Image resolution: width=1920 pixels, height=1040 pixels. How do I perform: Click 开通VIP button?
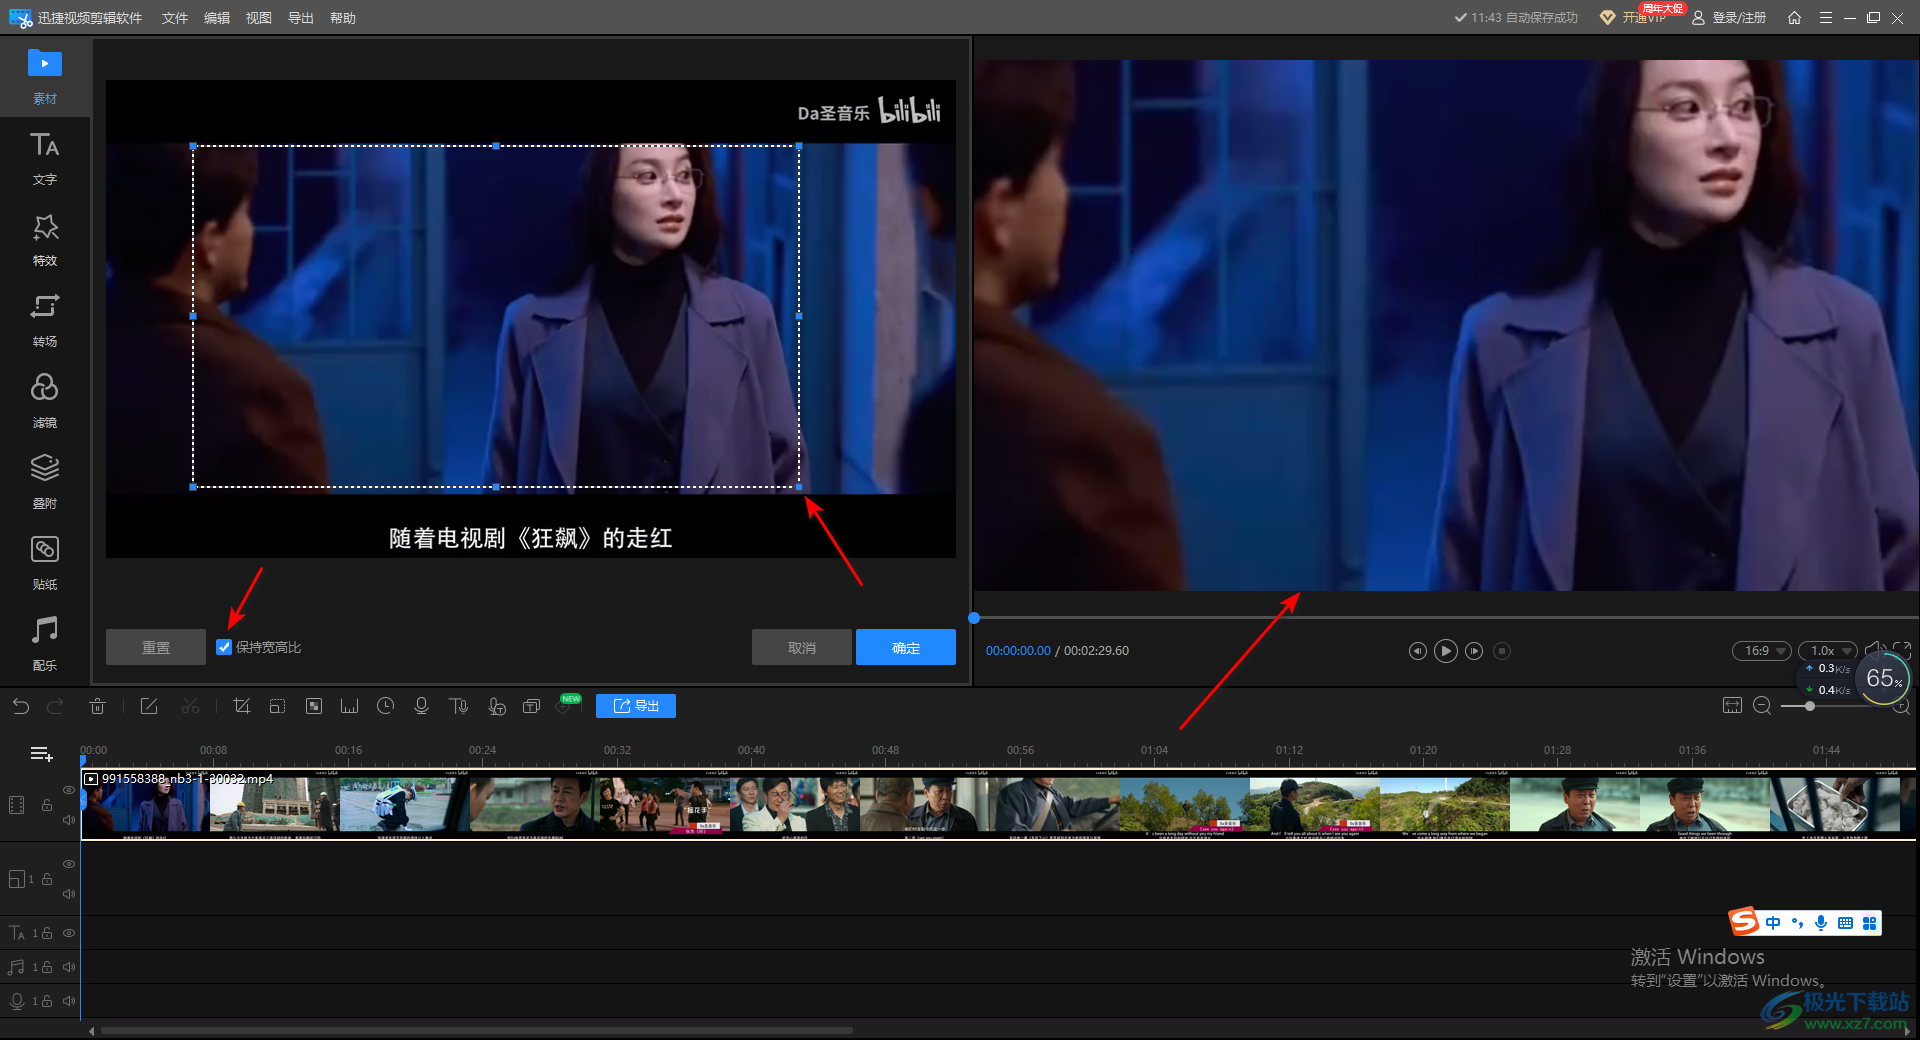pyautogui.click(x=1634, y=18)
